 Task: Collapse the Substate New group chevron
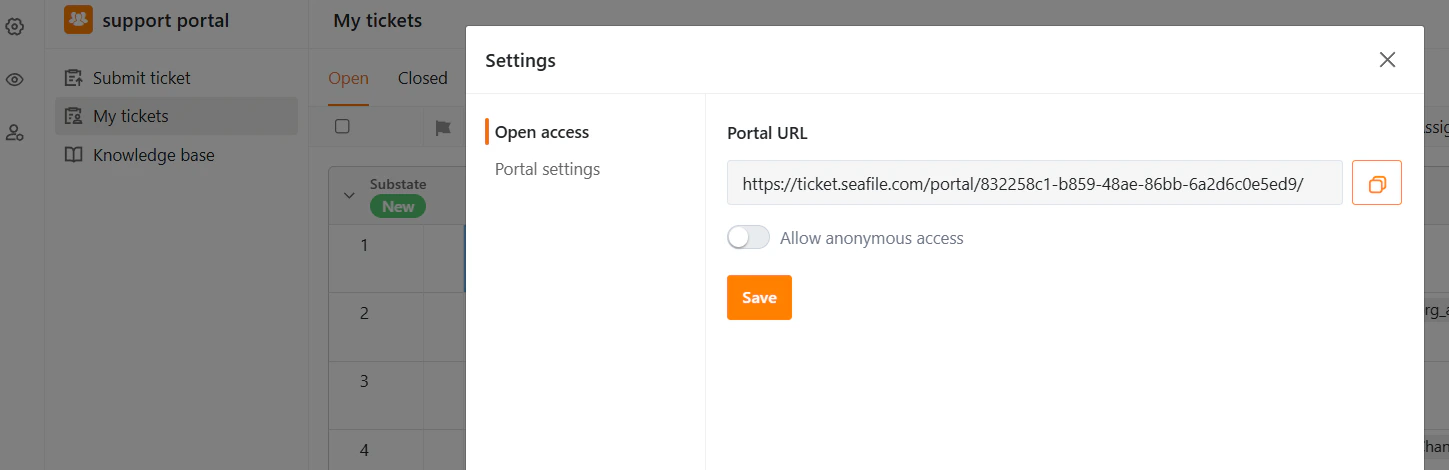coord(349,196)
